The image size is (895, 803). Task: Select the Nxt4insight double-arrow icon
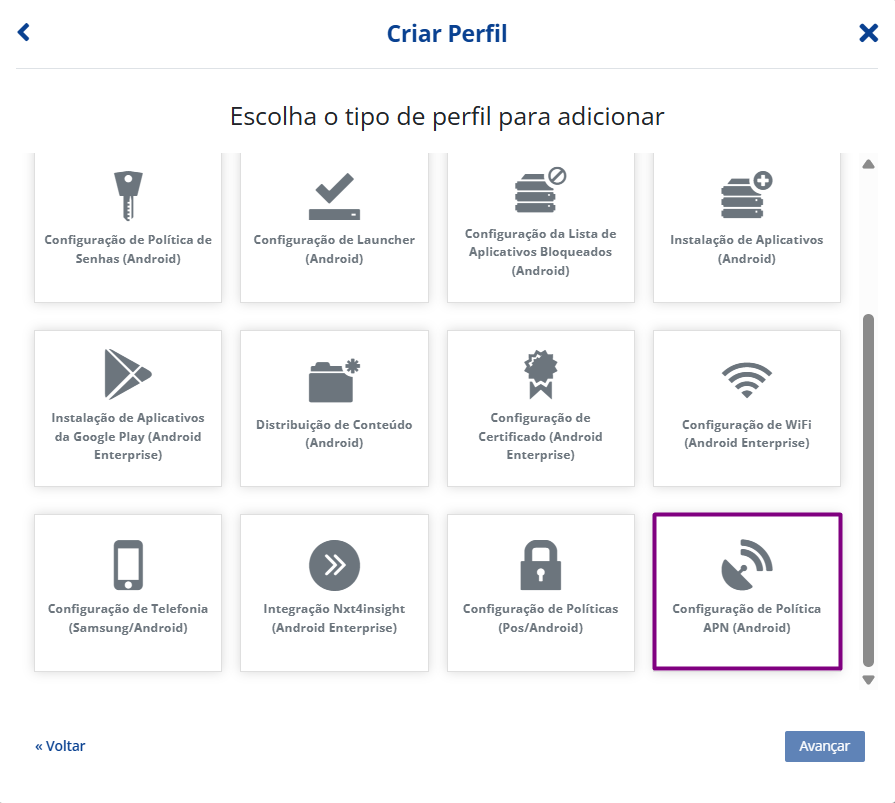pyautogui.click(x=333, y=565)
